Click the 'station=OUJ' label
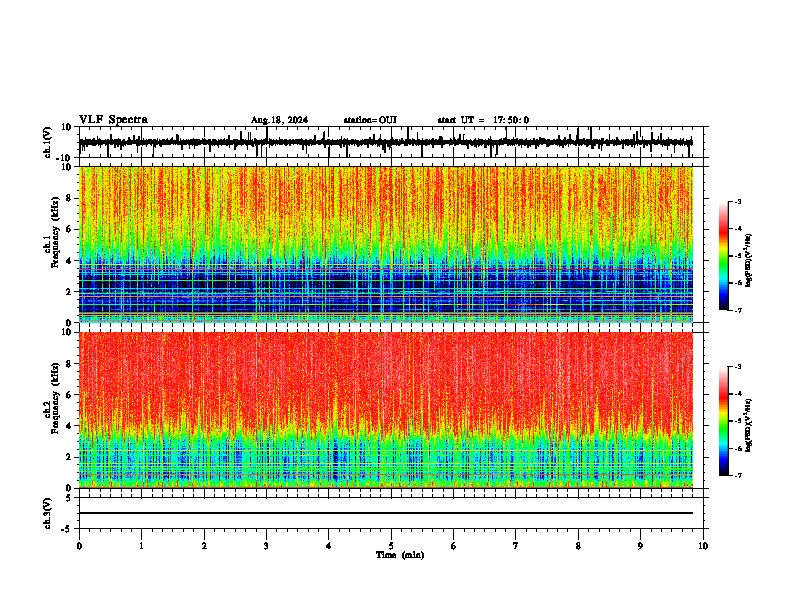Screen dimensions: 792x612 coord(370,120)
